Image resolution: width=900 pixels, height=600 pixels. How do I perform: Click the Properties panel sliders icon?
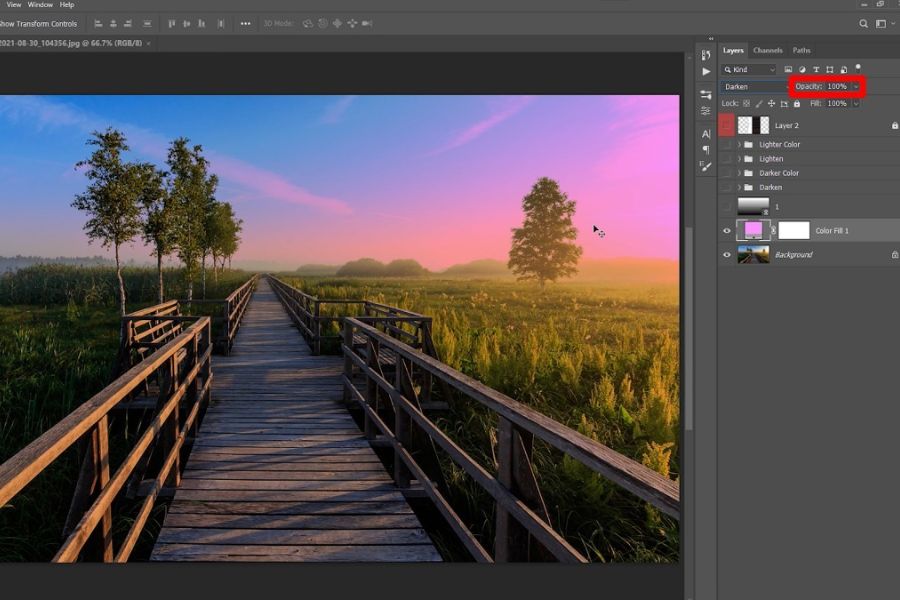(x=706, y=110)
